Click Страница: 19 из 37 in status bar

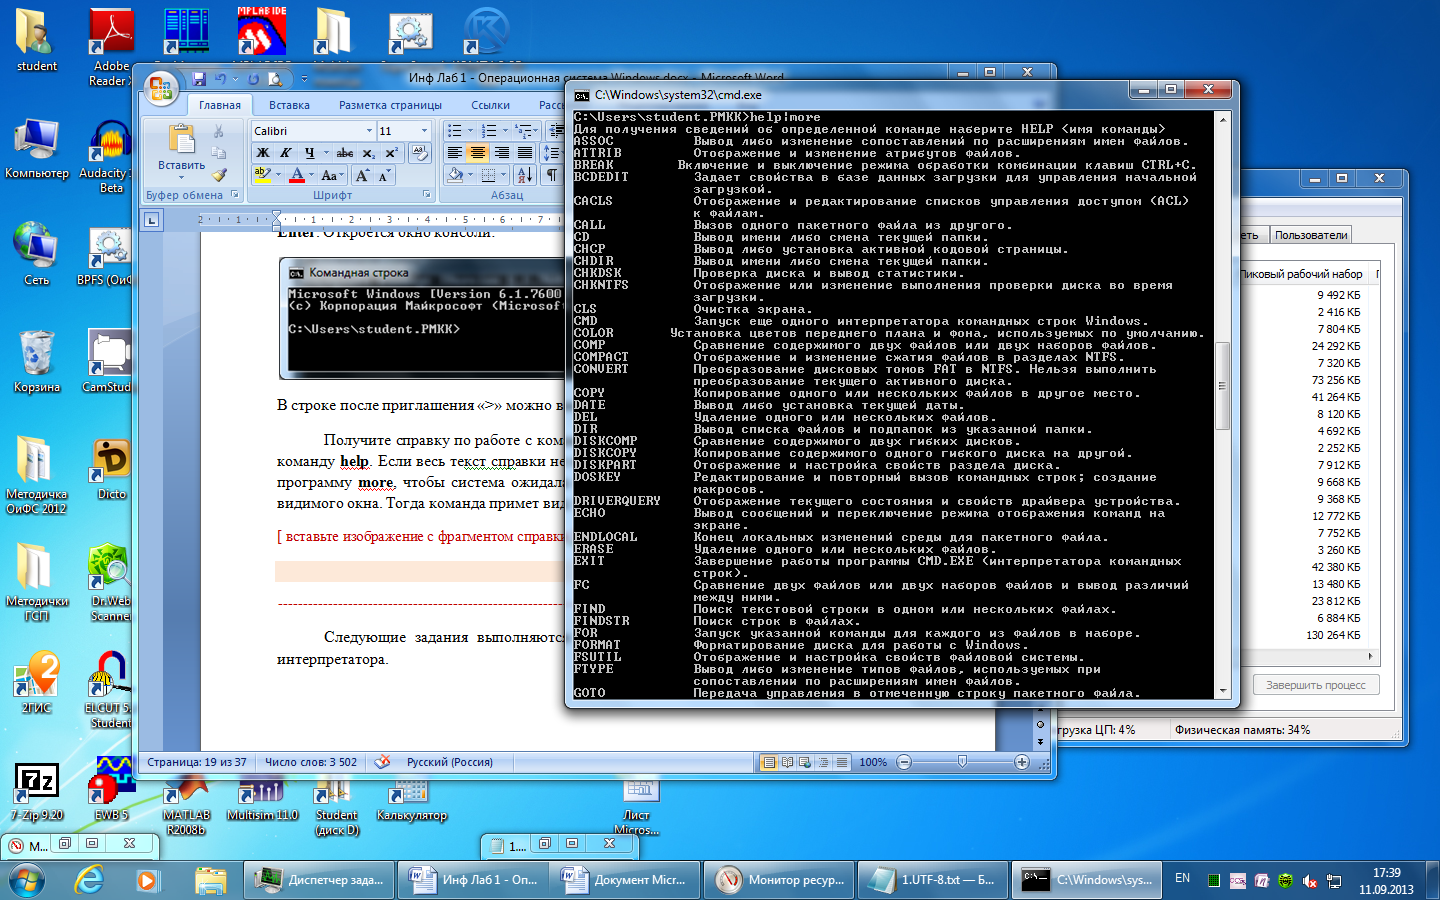coord(196,762)
